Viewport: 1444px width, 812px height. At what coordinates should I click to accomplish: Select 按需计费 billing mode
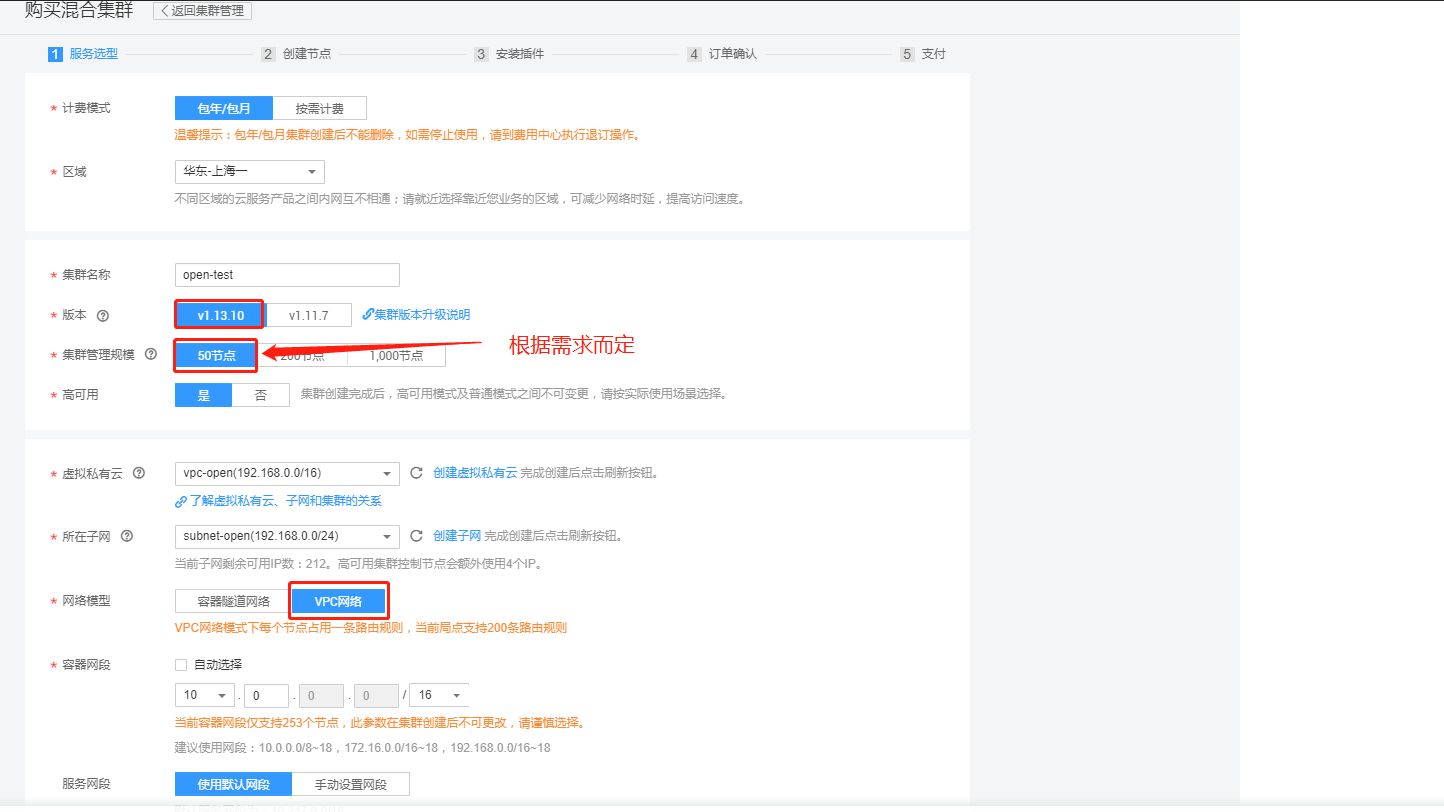(x=320, y=108)
